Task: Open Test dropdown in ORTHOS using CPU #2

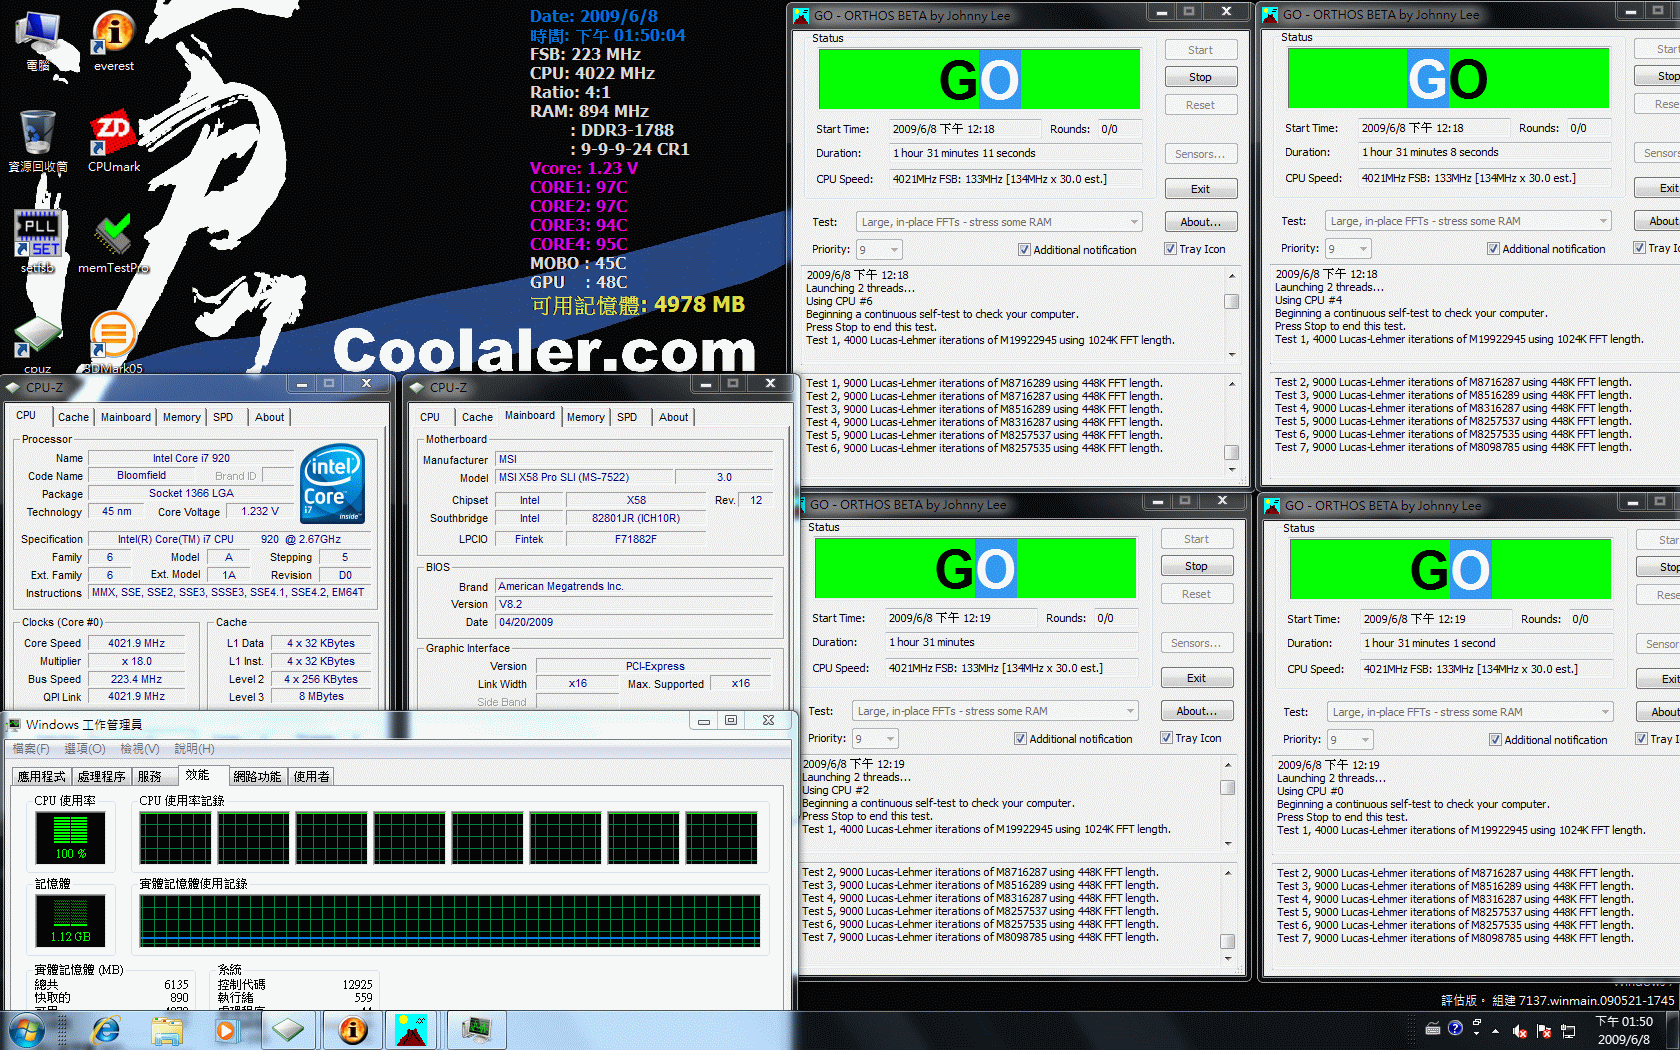Action: tap(995, 711)
